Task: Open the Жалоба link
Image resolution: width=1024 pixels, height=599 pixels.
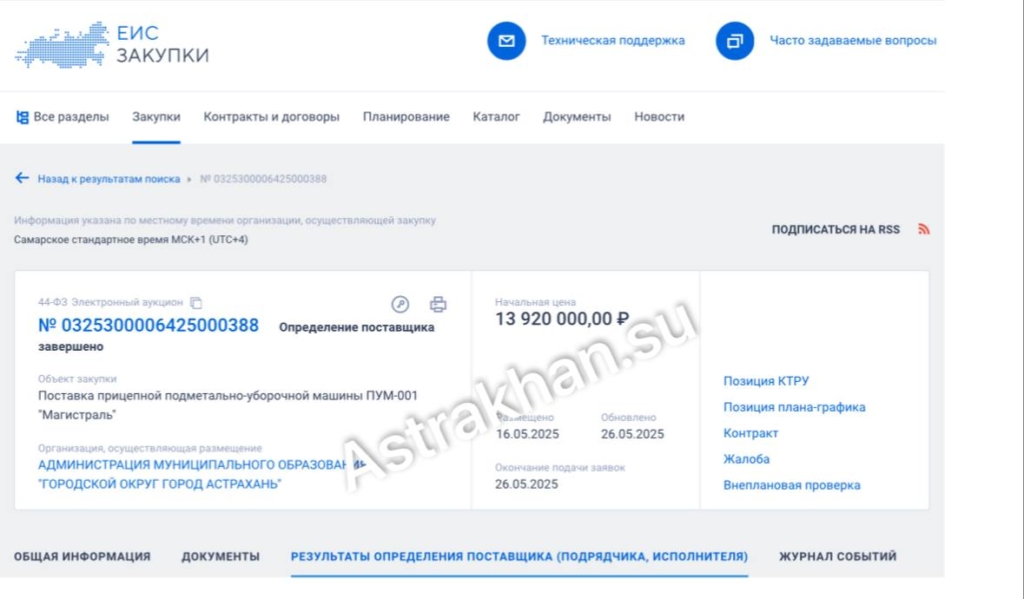Action: tap(746, 459)
